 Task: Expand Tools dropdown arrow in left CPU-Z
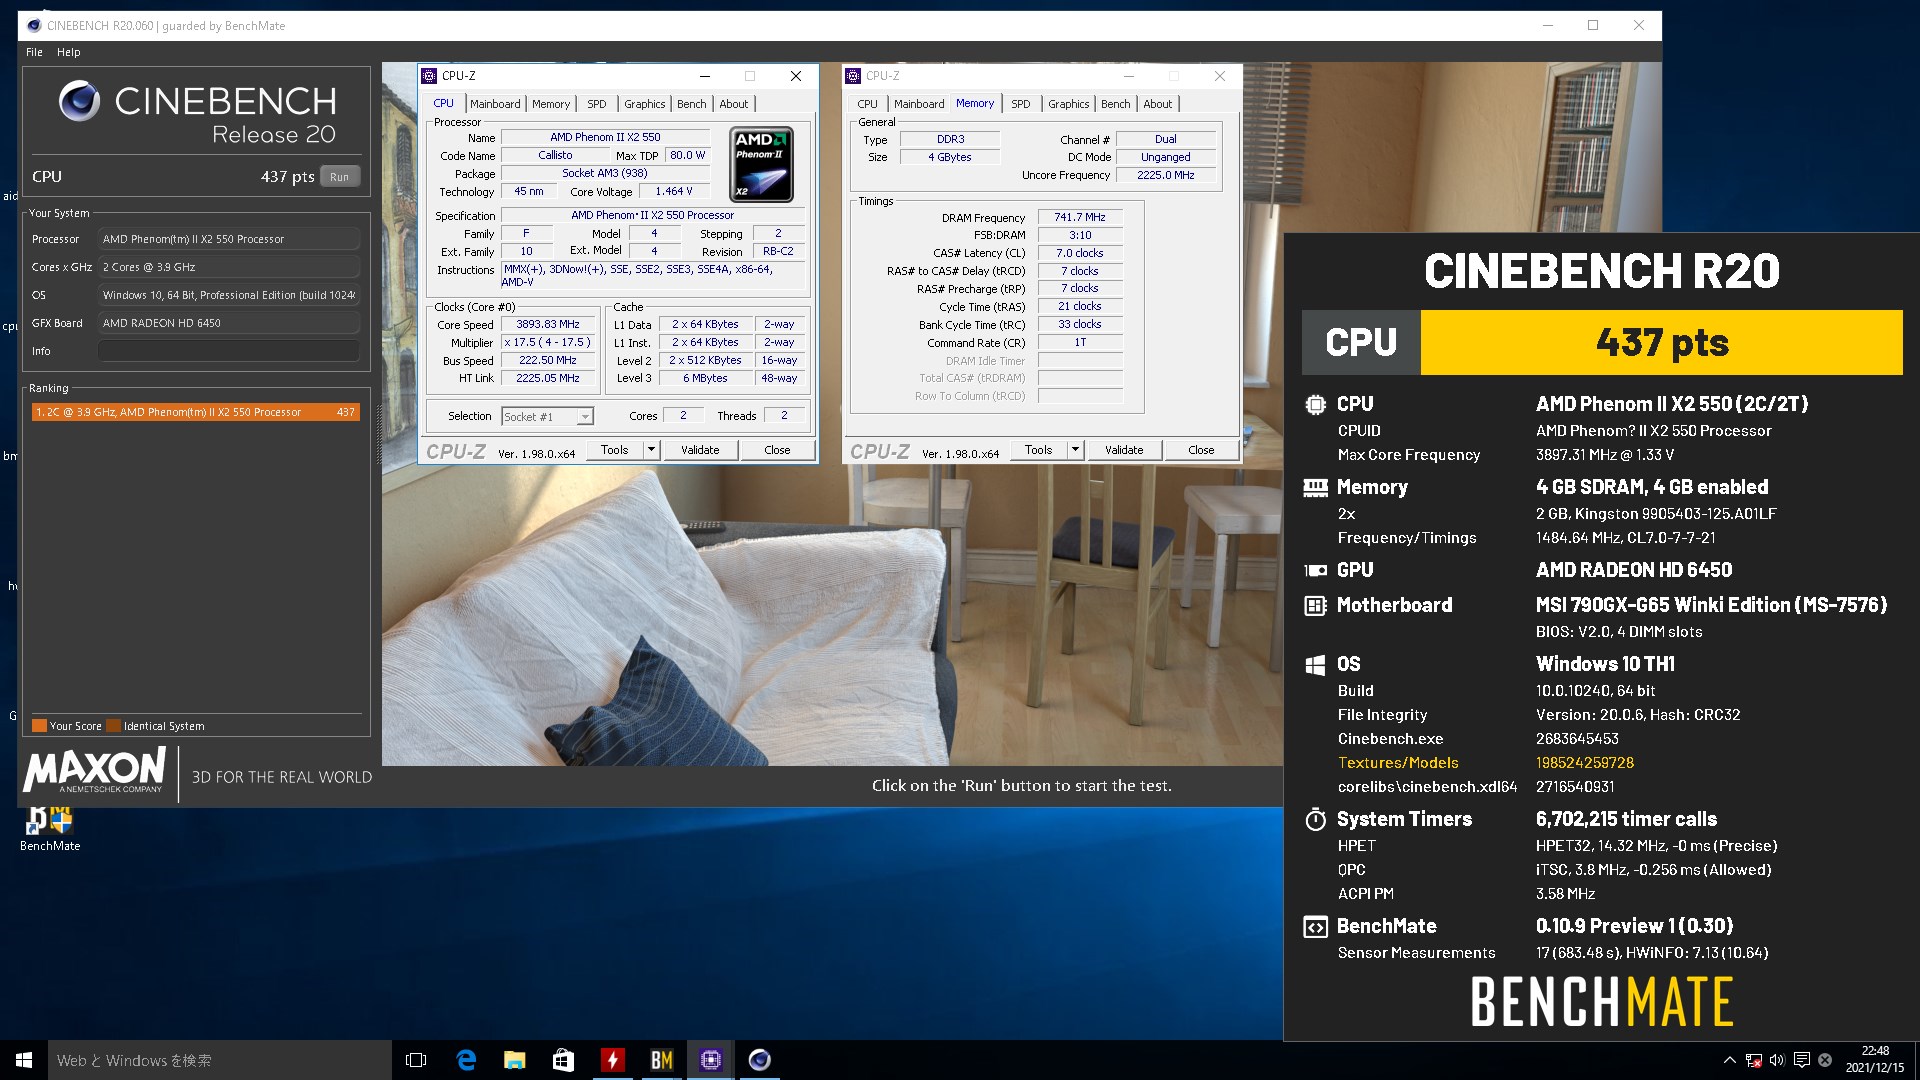651,450
